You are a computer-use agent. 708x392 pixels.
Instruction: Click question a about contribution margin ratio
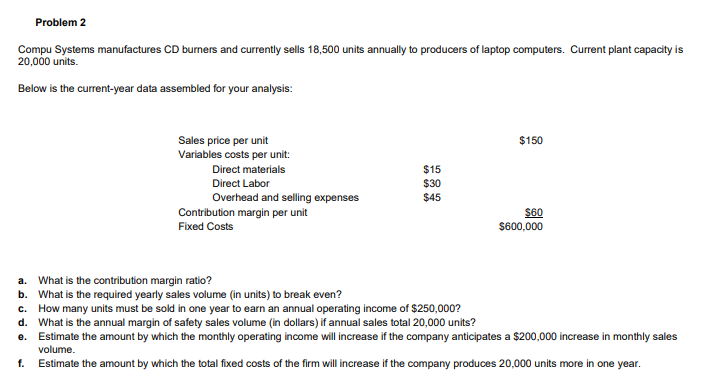pyautogui.click(x=125, y=280)
